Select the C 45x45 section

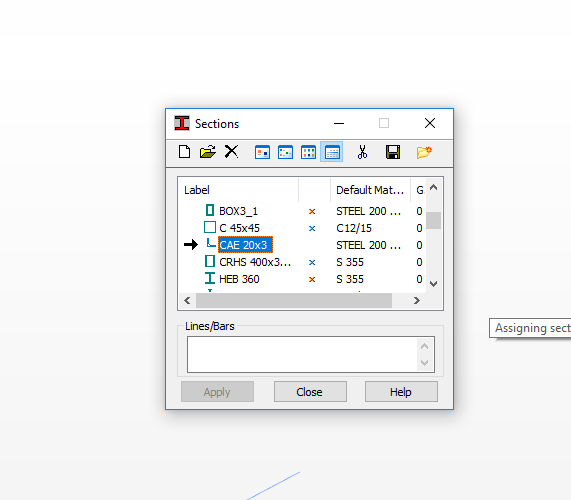239,228
